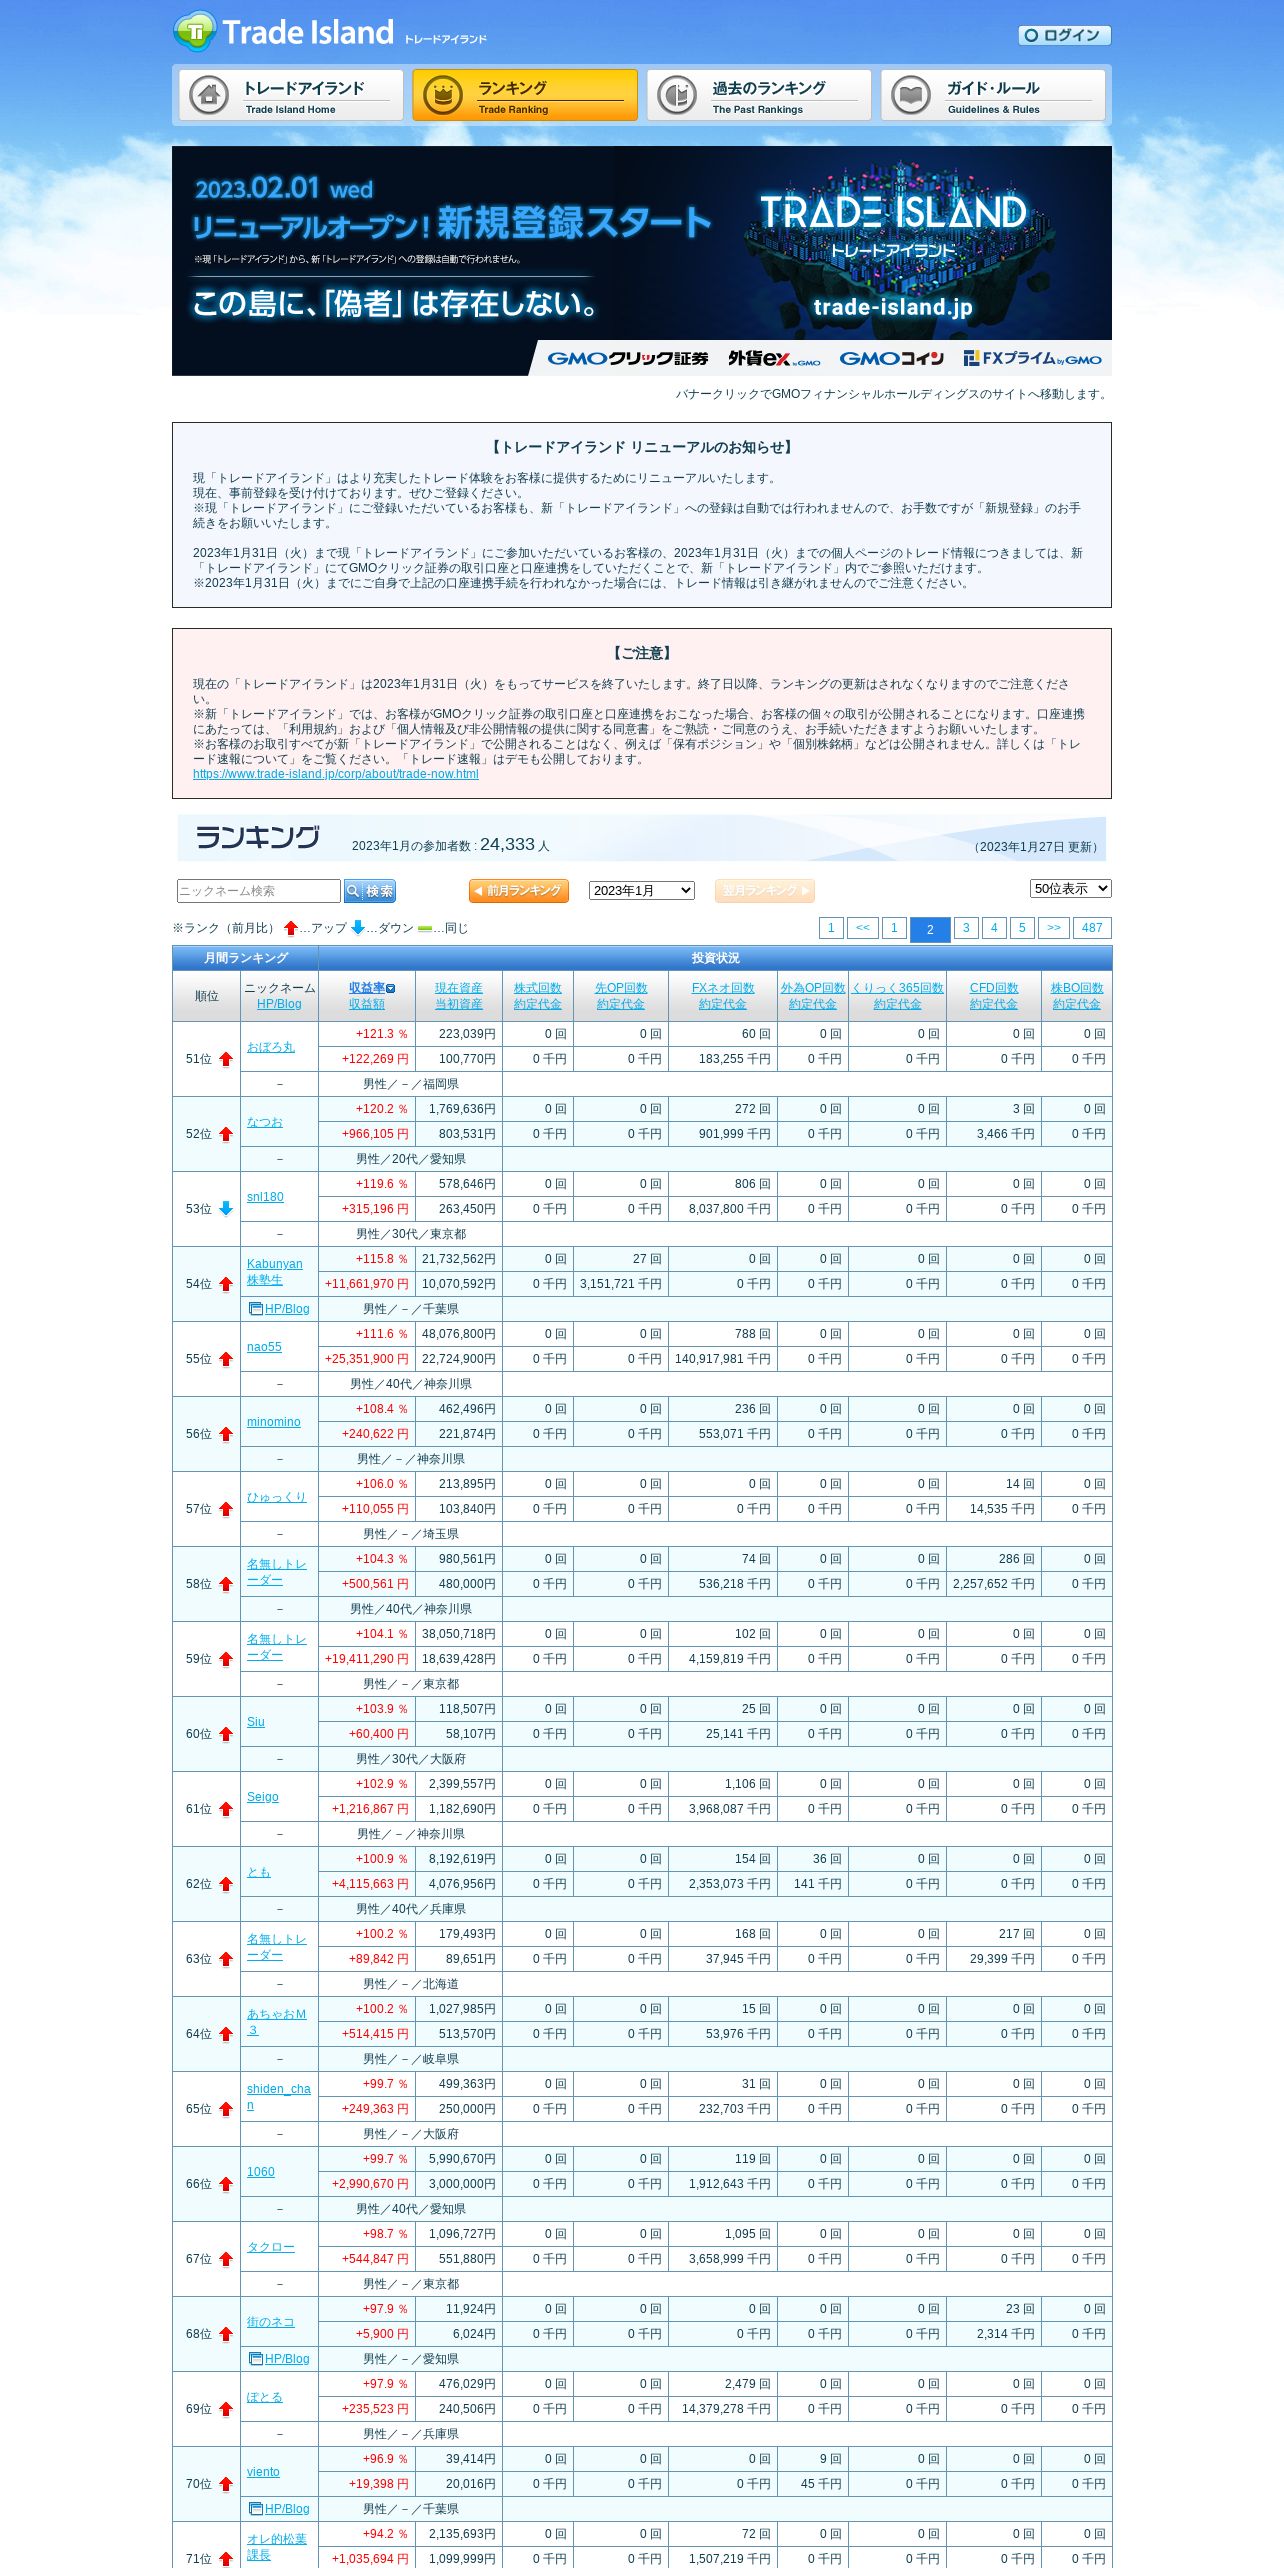Jump to last page 487
1284x2568 pixels.
(1092, 928)
